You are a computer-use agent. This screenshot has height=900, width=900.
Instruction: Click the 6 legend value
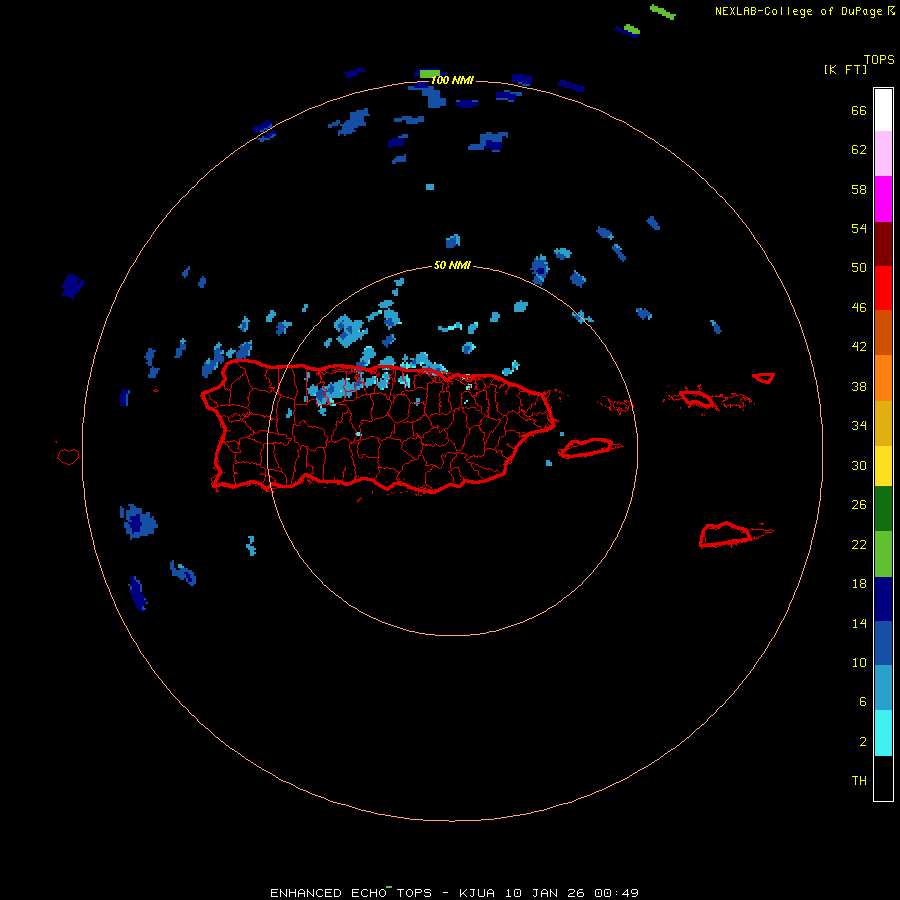coord(863,701)
